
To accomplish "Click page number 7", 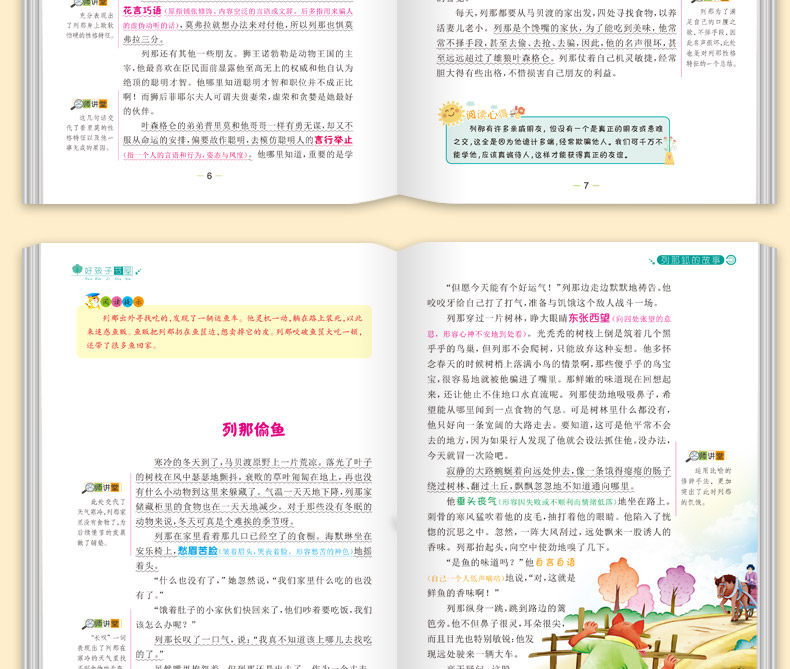I will coord(586,186).
